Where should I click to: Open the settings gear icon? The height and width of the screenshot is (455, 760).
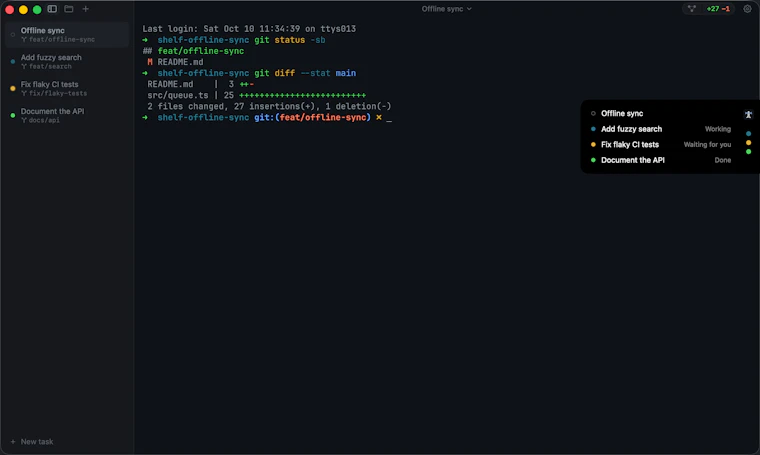click(747, 9)
